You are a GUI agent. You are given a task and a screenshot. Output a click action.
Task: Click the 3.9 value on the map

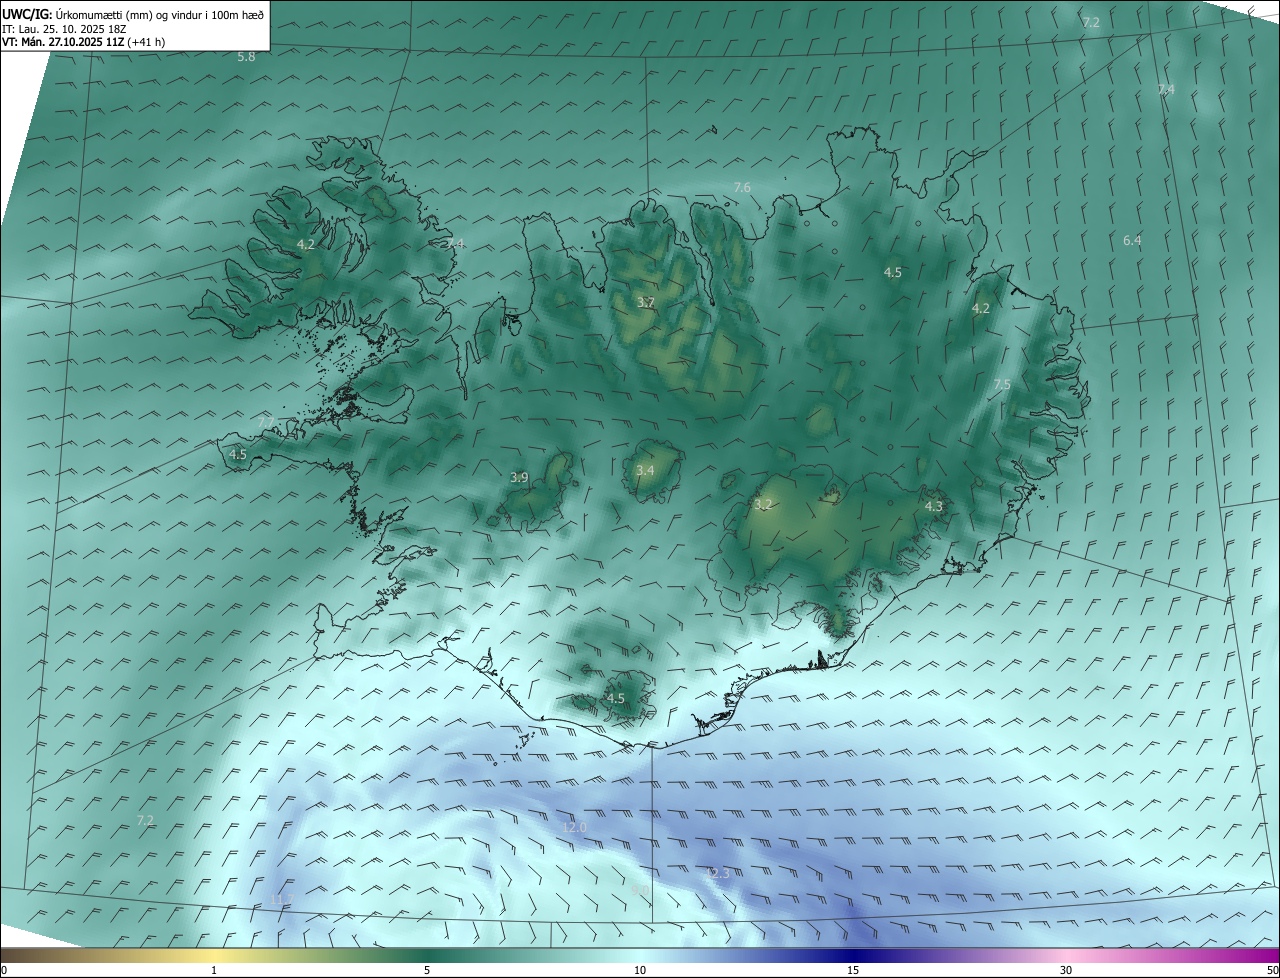[x=519, y=478]
